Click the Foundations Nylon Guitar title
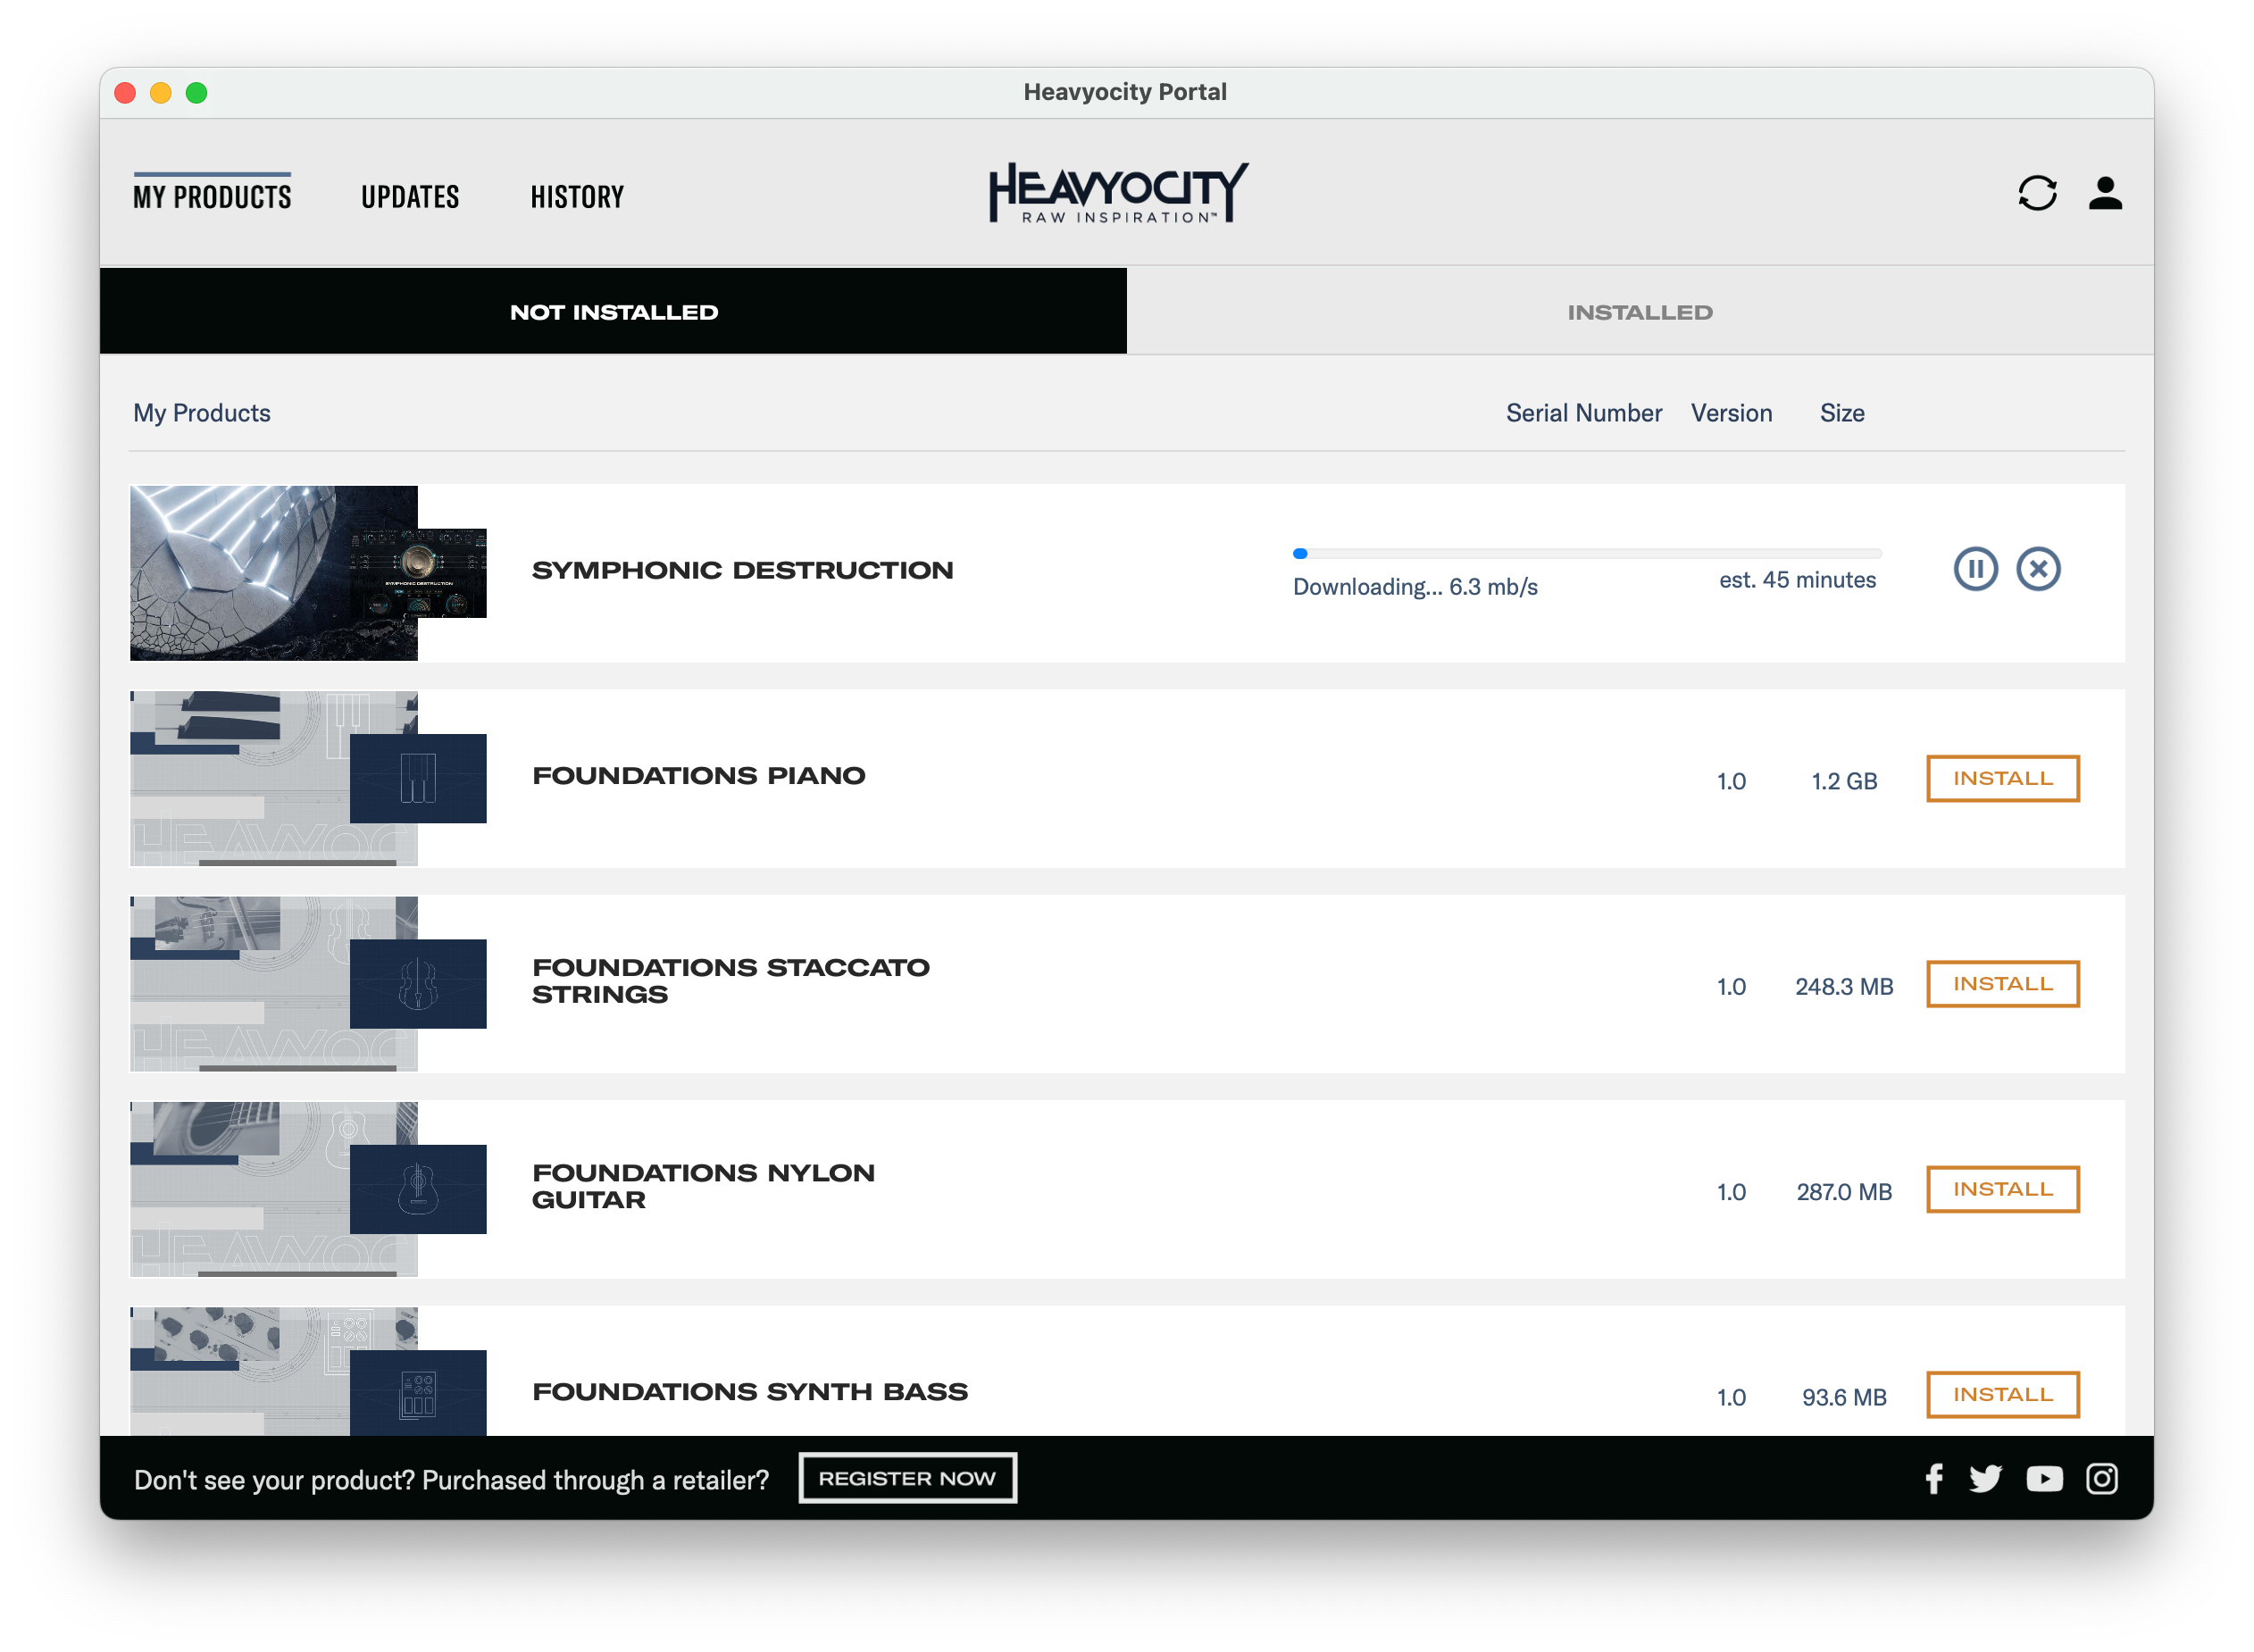Screen dimensions: 2254x1652 tap(703, 1186)
